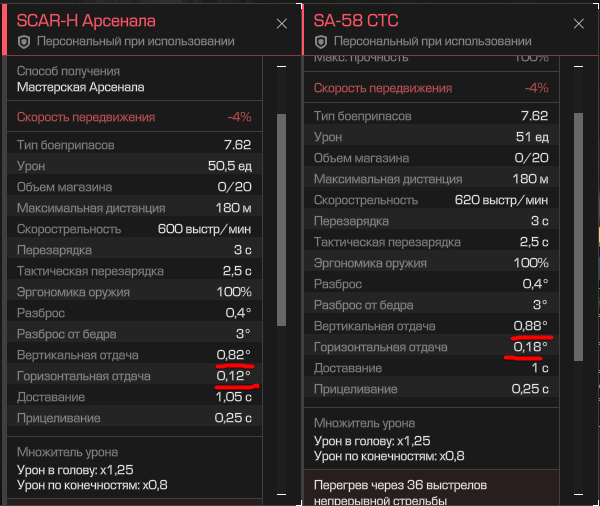Viewport: 600px width, 506px height.
Task: Close the SA-58 СТС info panel
Action: pyautogui.click(x=579, y=24)
